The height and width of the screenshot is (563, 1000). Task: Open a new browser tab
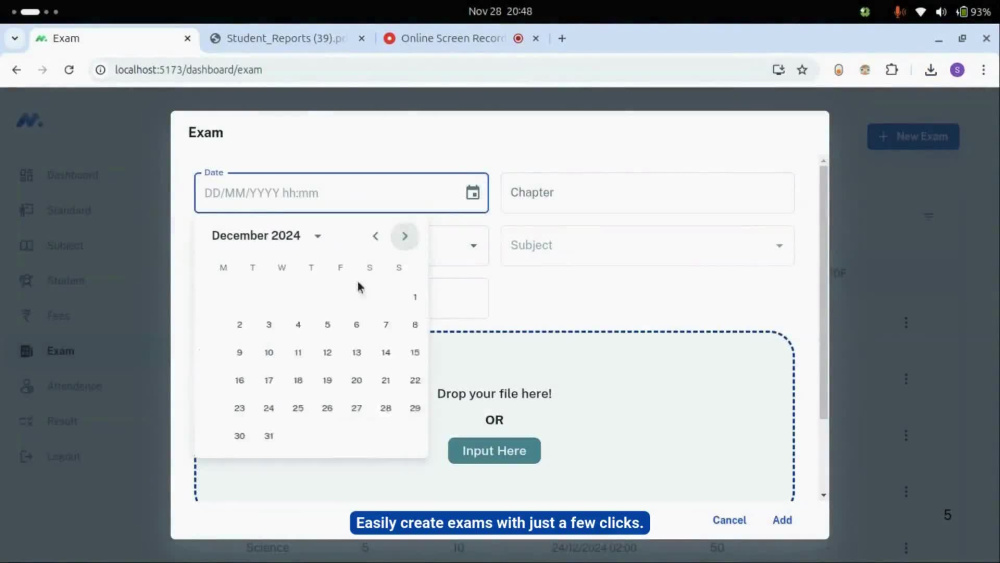pyautogui.click(x=562, y=38)
